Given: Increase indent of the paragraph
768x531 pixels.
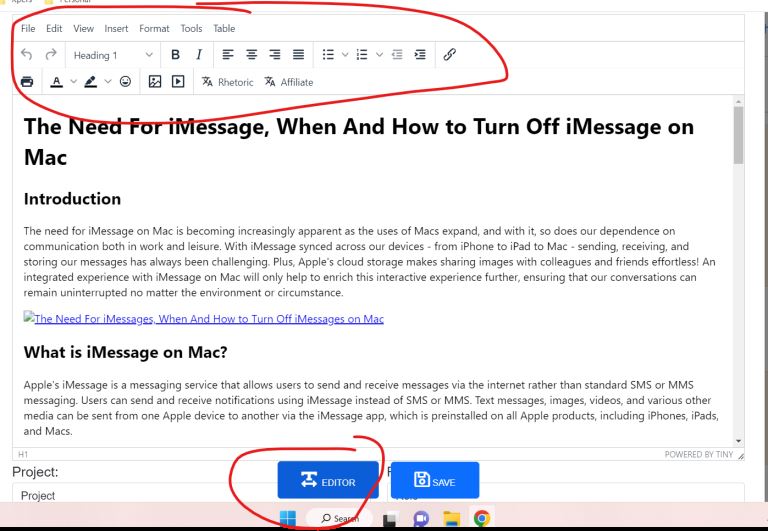Looking at the screenshot, I should point(420,54).
